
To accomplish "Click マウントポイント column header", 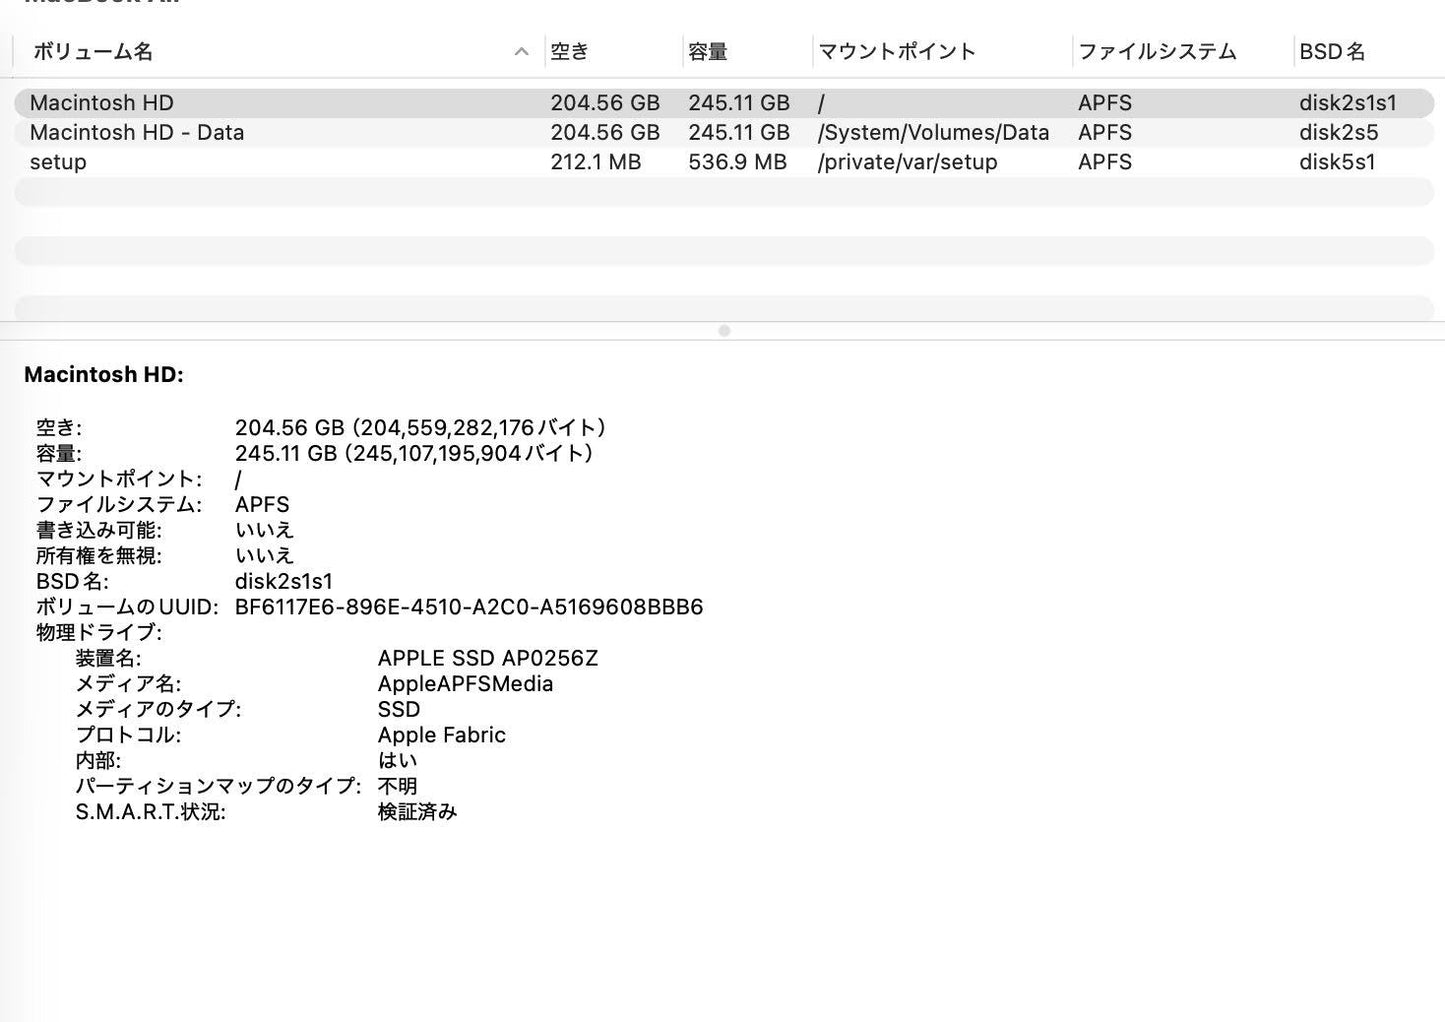I will tap(896, 52).
